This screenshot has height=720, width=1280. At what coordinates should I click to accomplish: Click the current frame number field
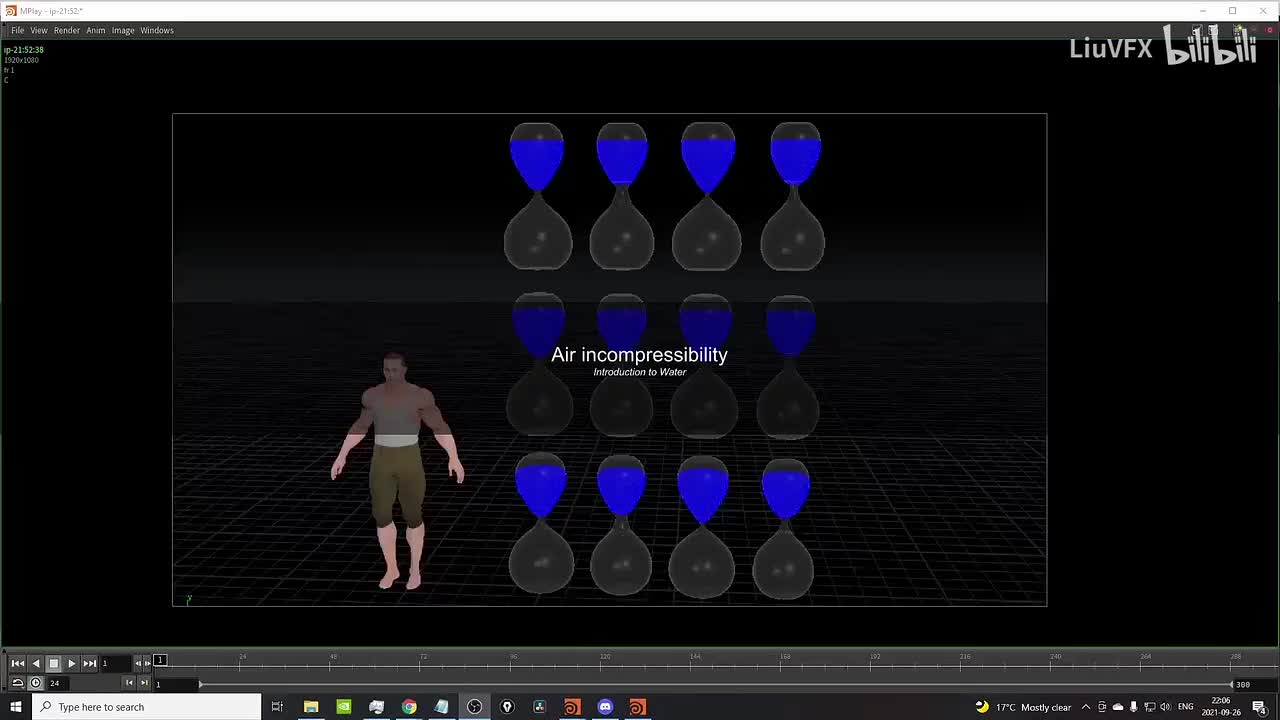[116, 663]
